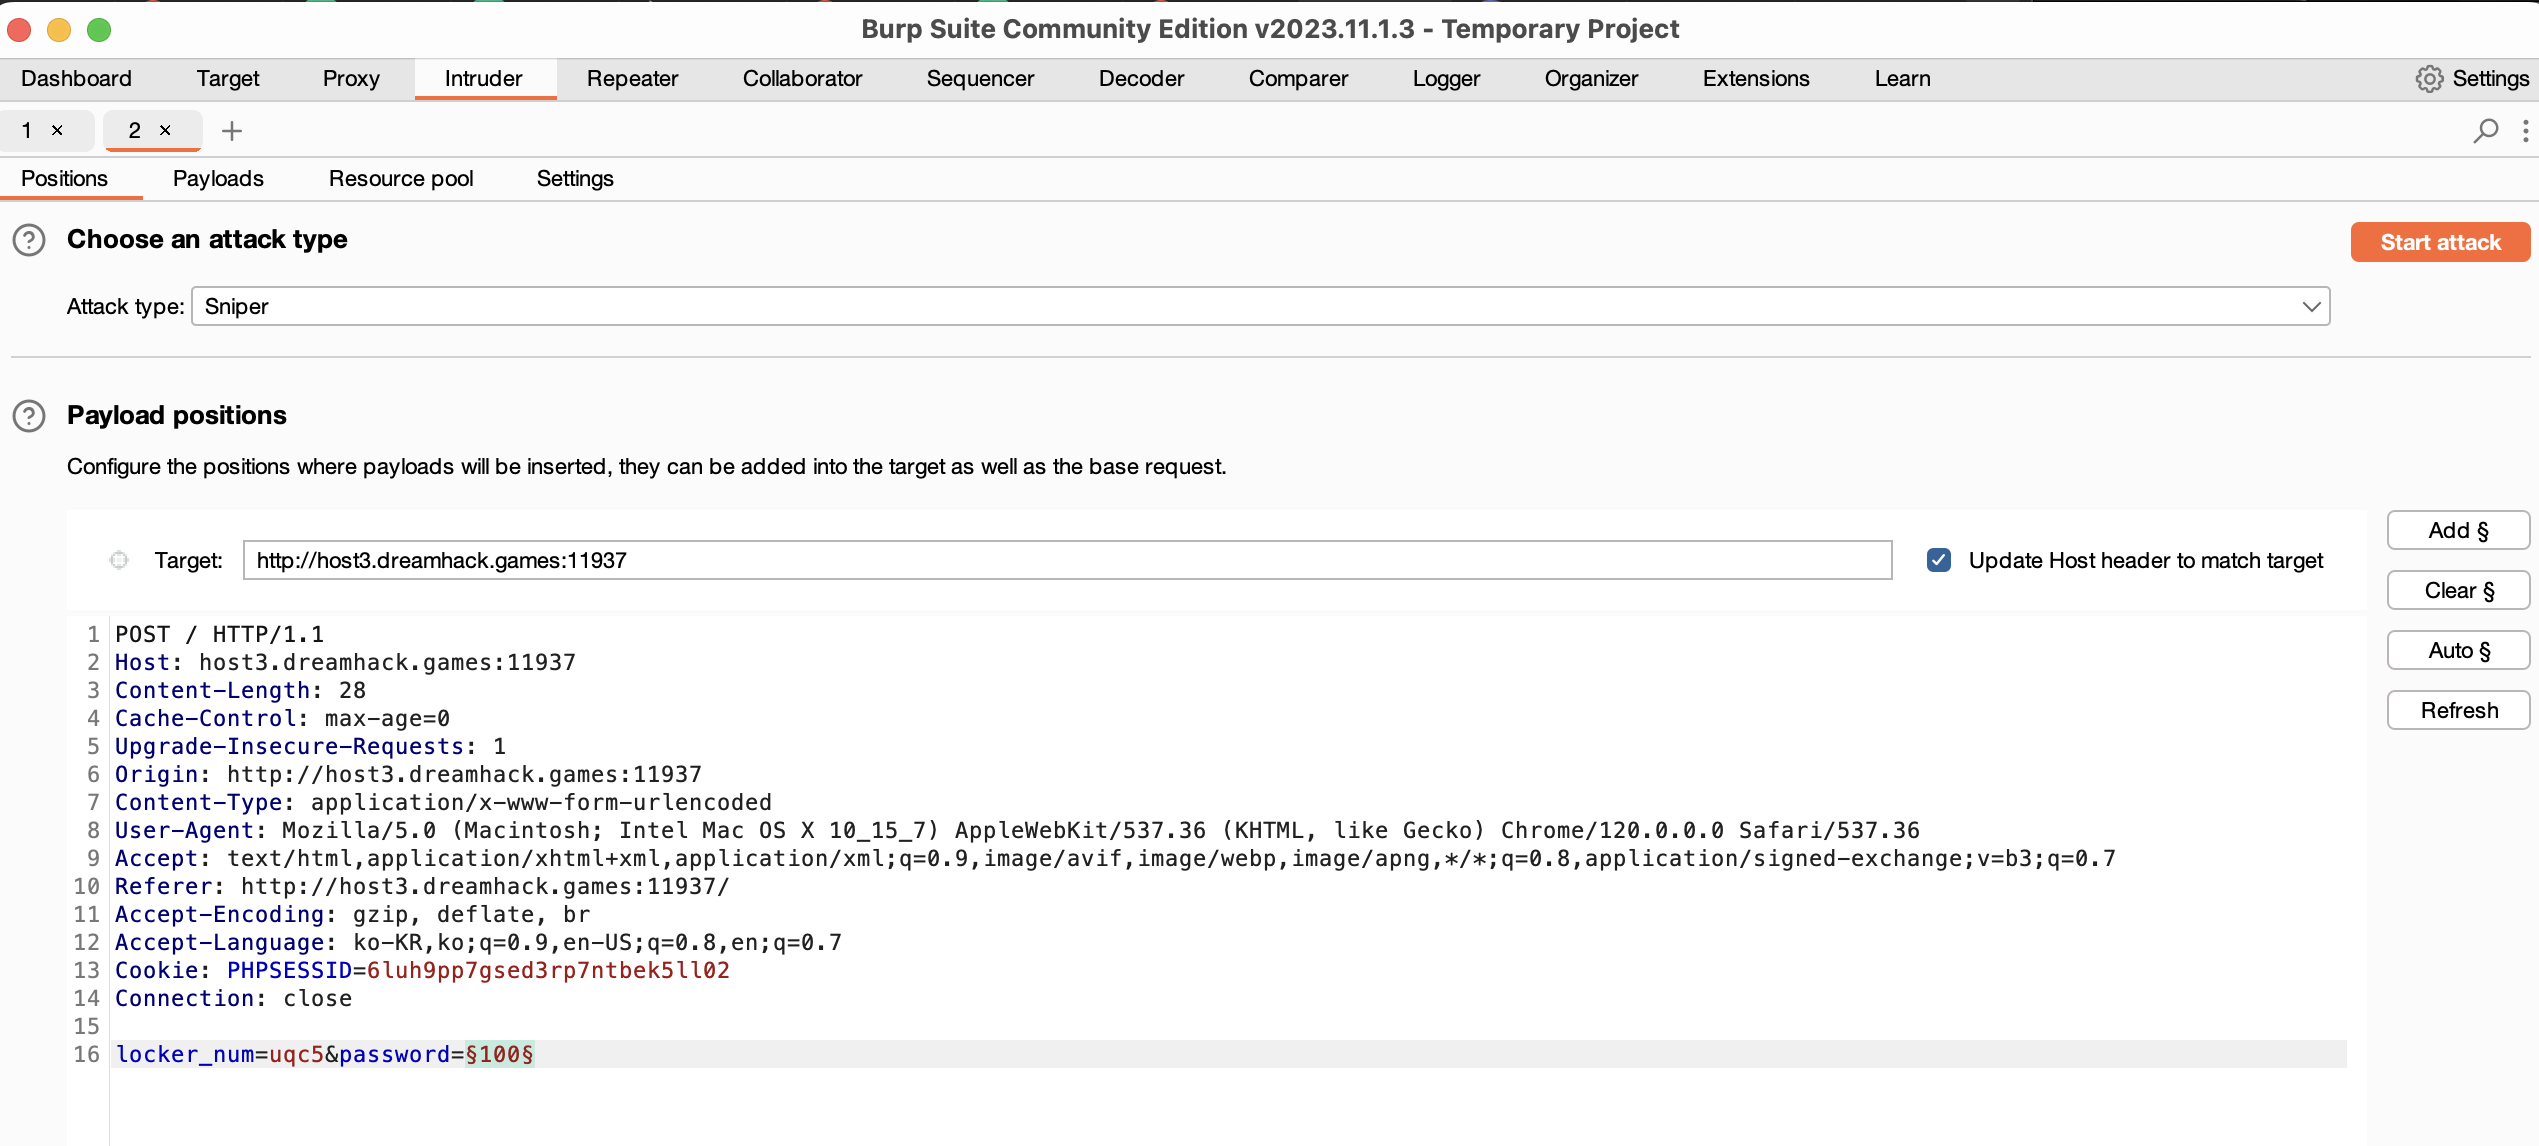Click the Refresh button
2539x1146 pixels.
point(2458,711)
